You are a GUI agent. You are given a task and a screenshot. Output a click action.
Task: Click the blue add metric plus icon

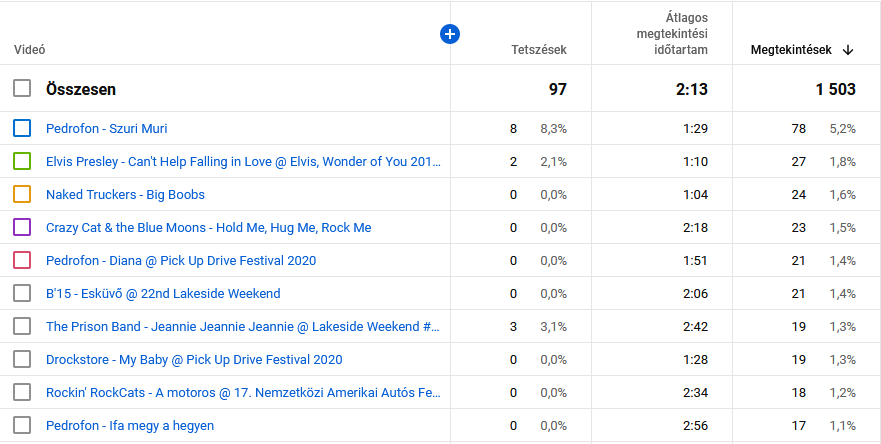450,34
